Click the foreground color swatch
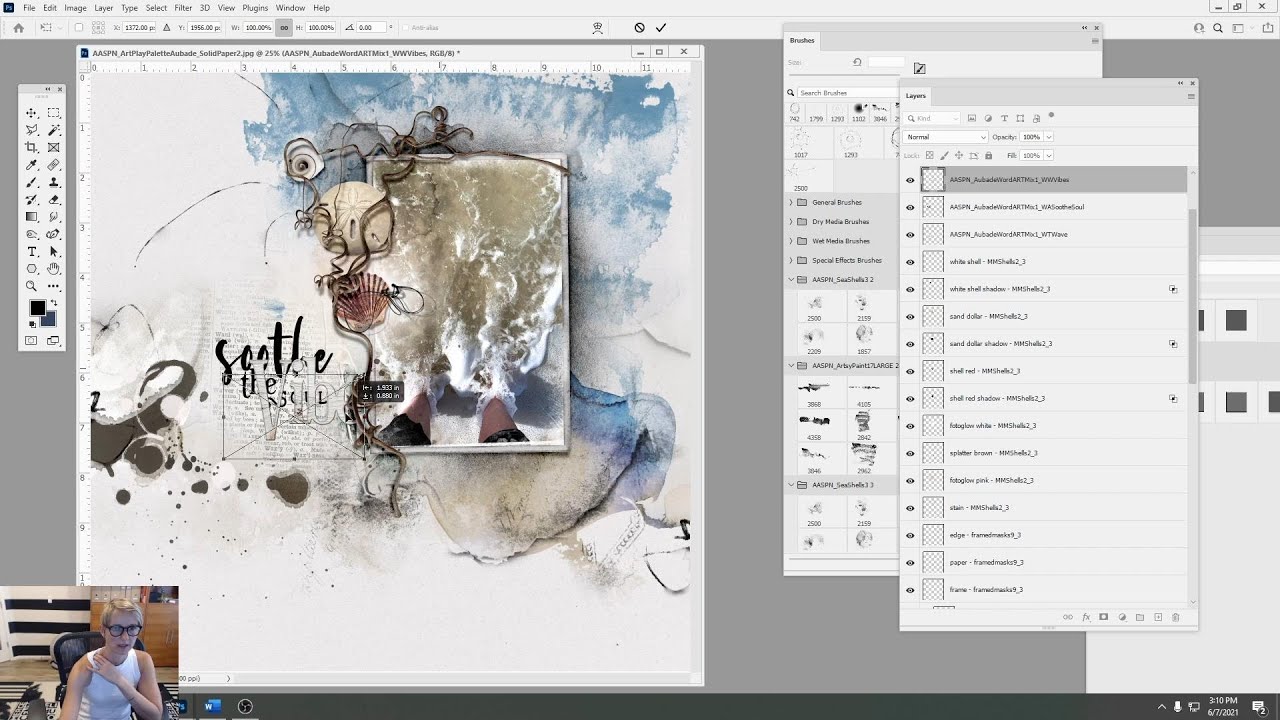 tap(38, 308)
